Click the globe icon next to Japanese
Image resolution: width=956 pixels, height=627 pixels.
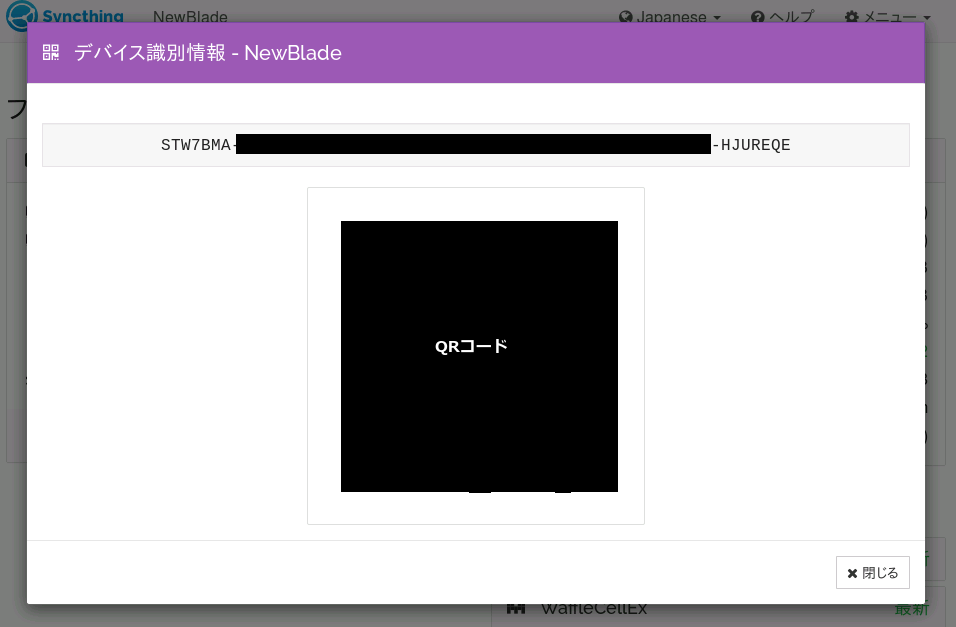pos(625,16)
